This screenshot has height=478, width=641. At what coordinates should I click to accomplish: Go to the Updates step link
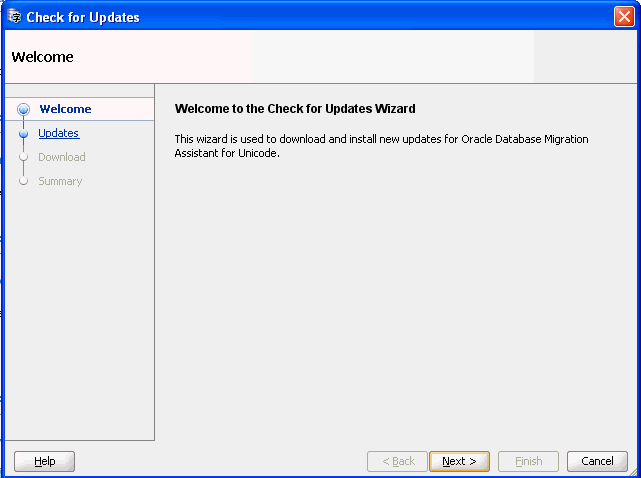59,133
